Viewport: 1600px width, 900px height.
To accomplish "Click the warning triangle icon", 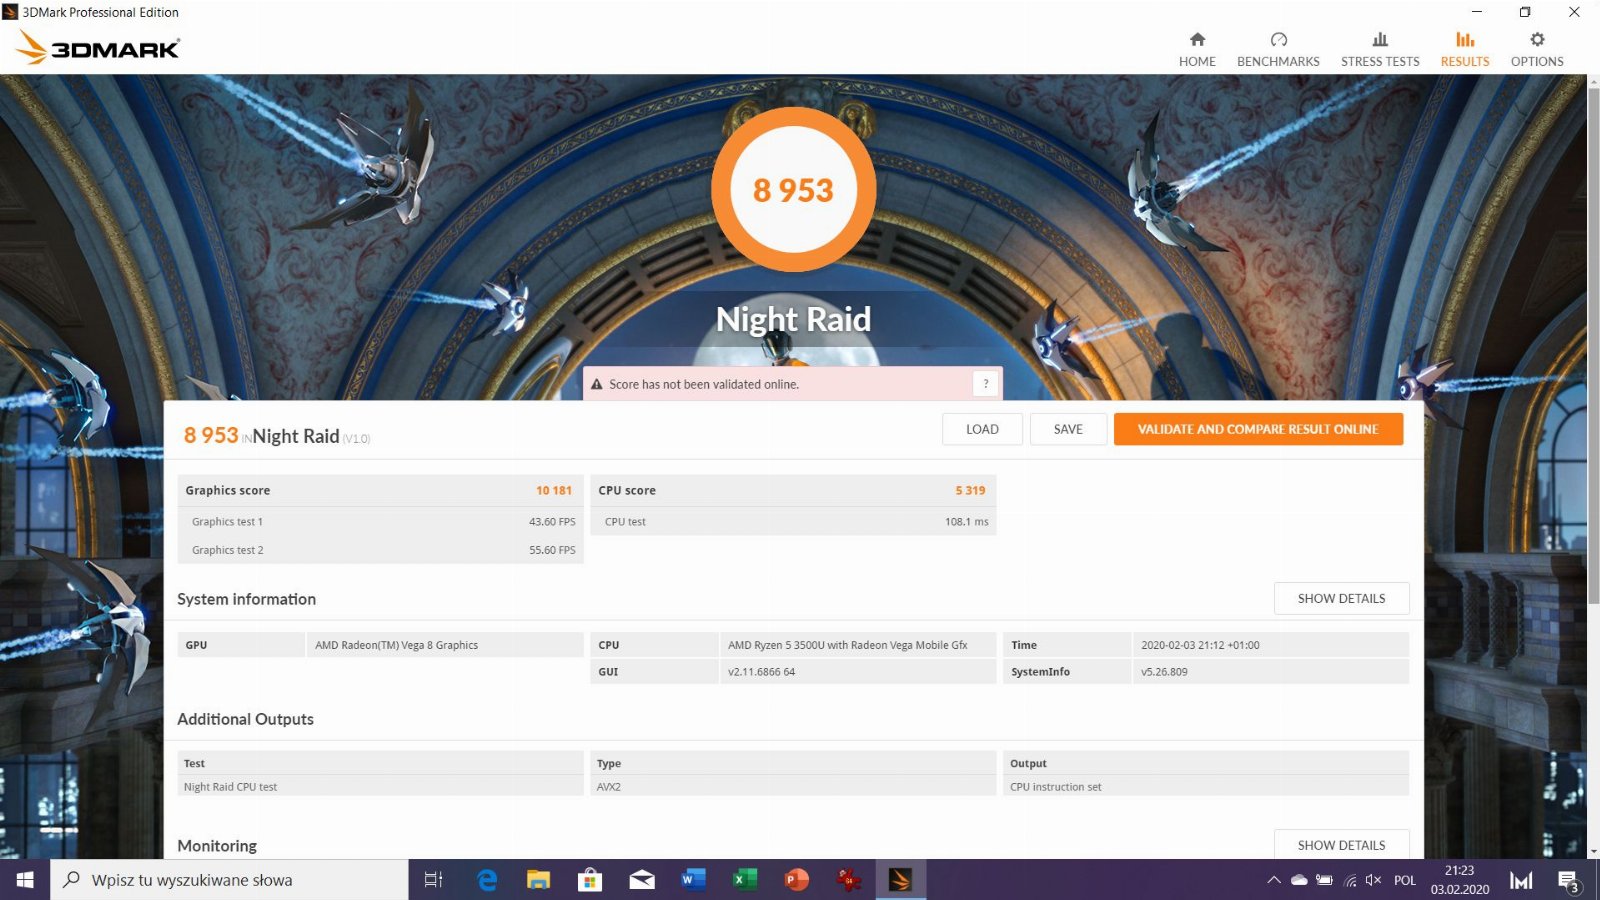I will (x=597, y=385).
